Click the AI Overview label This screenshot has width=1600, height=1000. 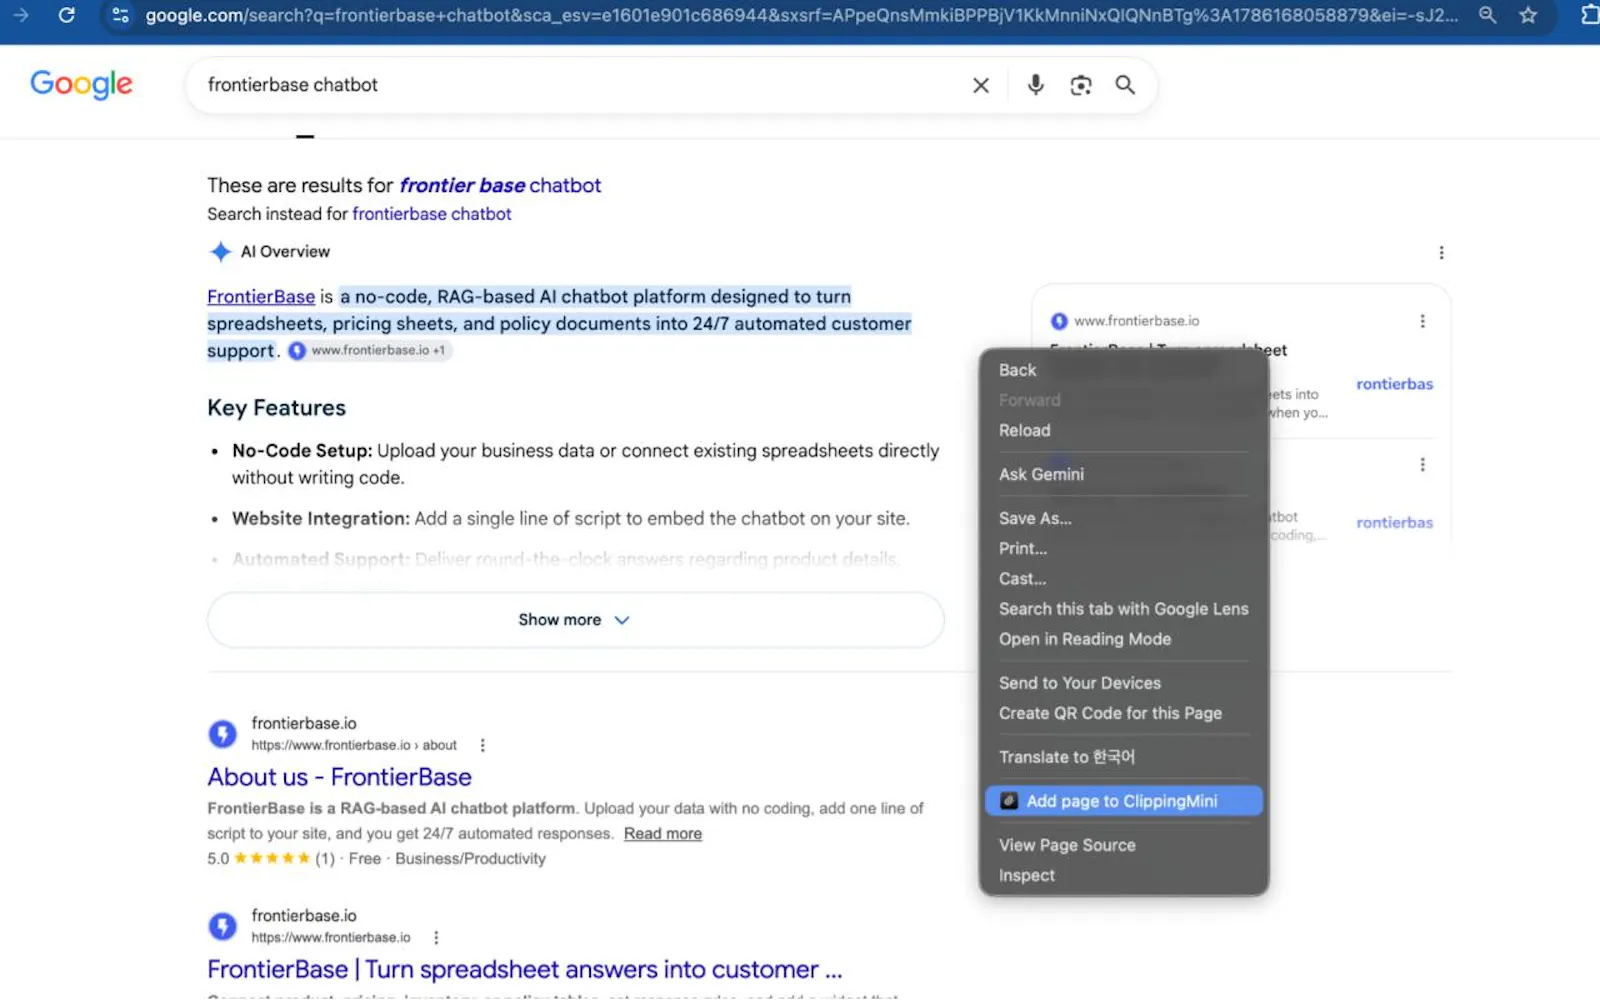(x=285, y=252)
